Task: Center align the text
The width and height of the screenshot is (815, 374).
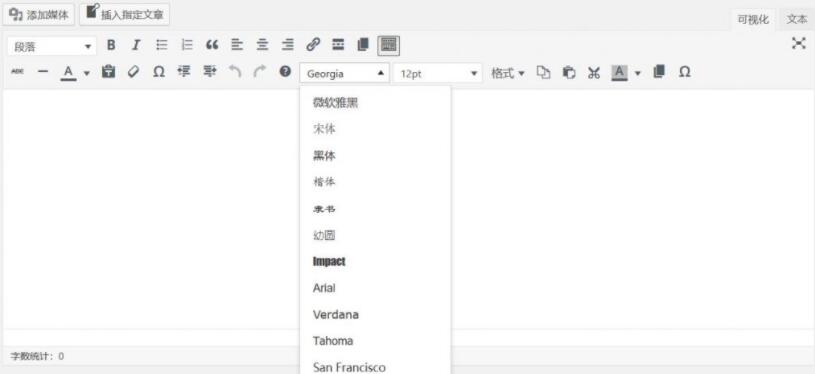Action: pyautogui.click(x=262, y=45)
